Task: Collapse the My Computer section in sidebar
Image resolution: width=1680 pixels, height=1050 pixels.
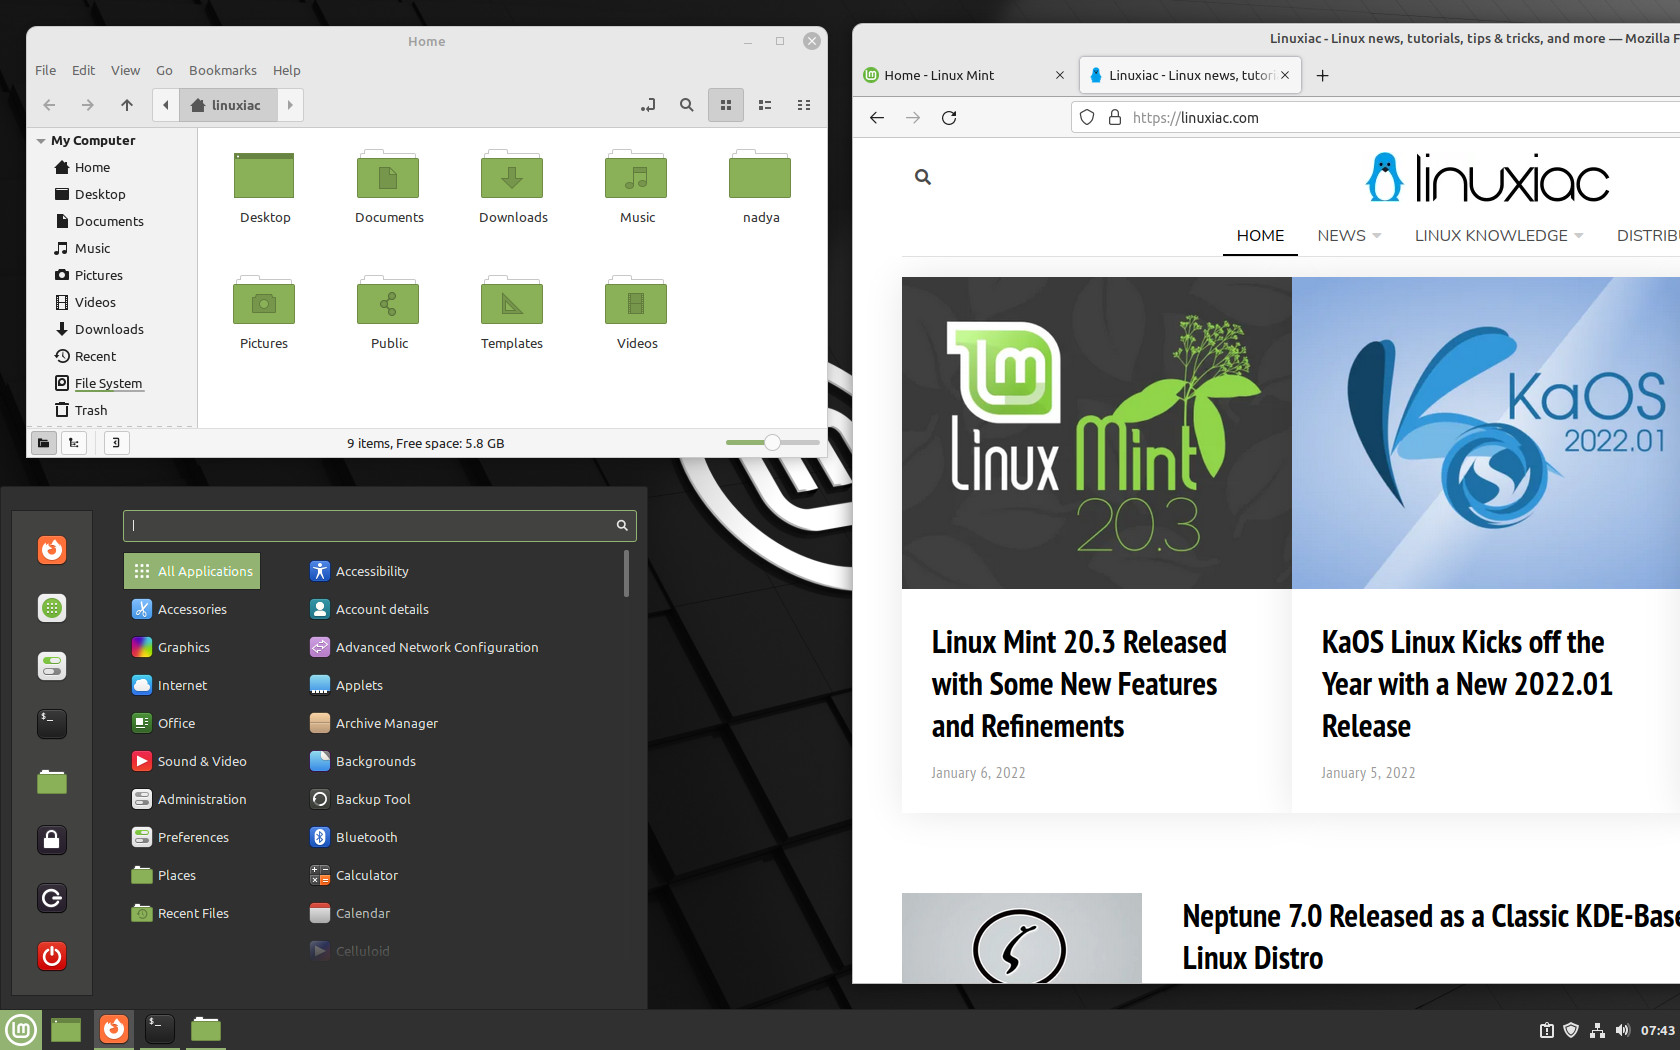Action: point(41,141)
